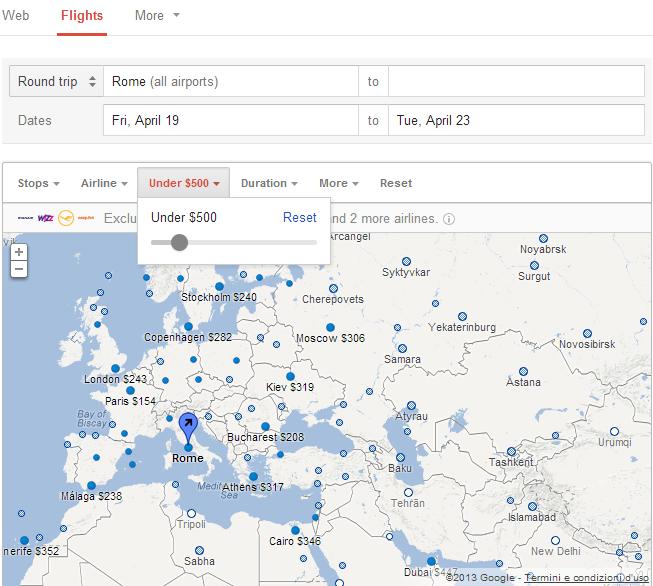This screenshot has width=653, height=586.
Task: Click the Ryanair logo icon
Action: point(25,218)
